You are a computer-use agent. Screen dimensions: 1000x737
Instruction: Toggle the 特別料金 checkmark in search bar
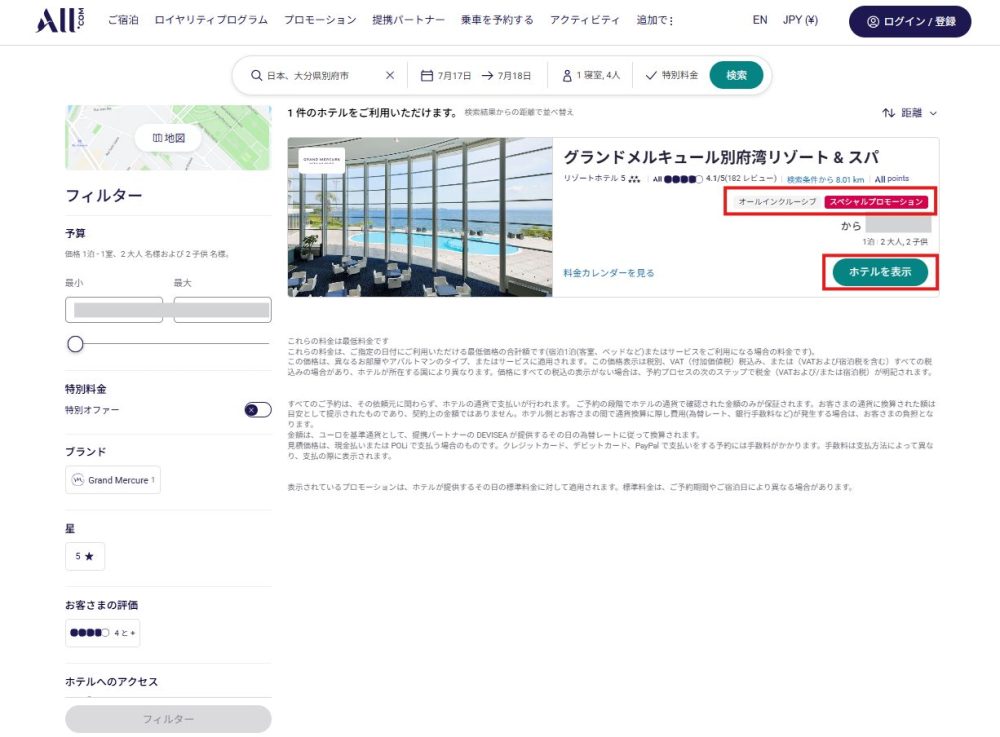[651, 75]
